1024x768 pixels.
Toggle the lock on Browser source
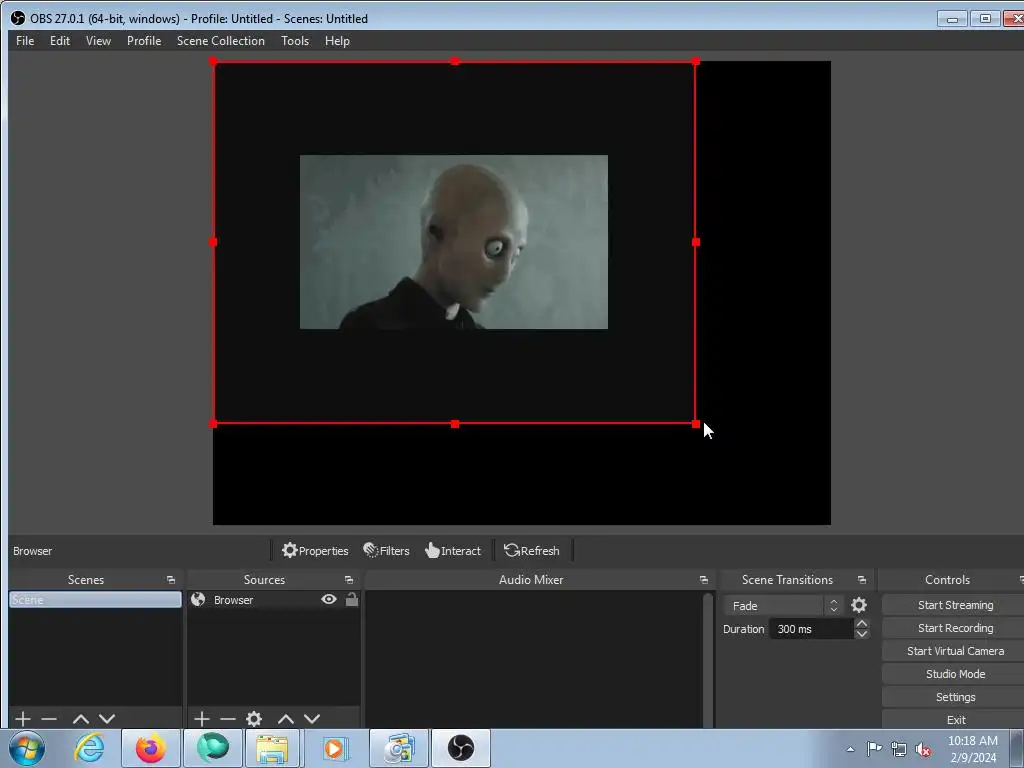point(352,600)
